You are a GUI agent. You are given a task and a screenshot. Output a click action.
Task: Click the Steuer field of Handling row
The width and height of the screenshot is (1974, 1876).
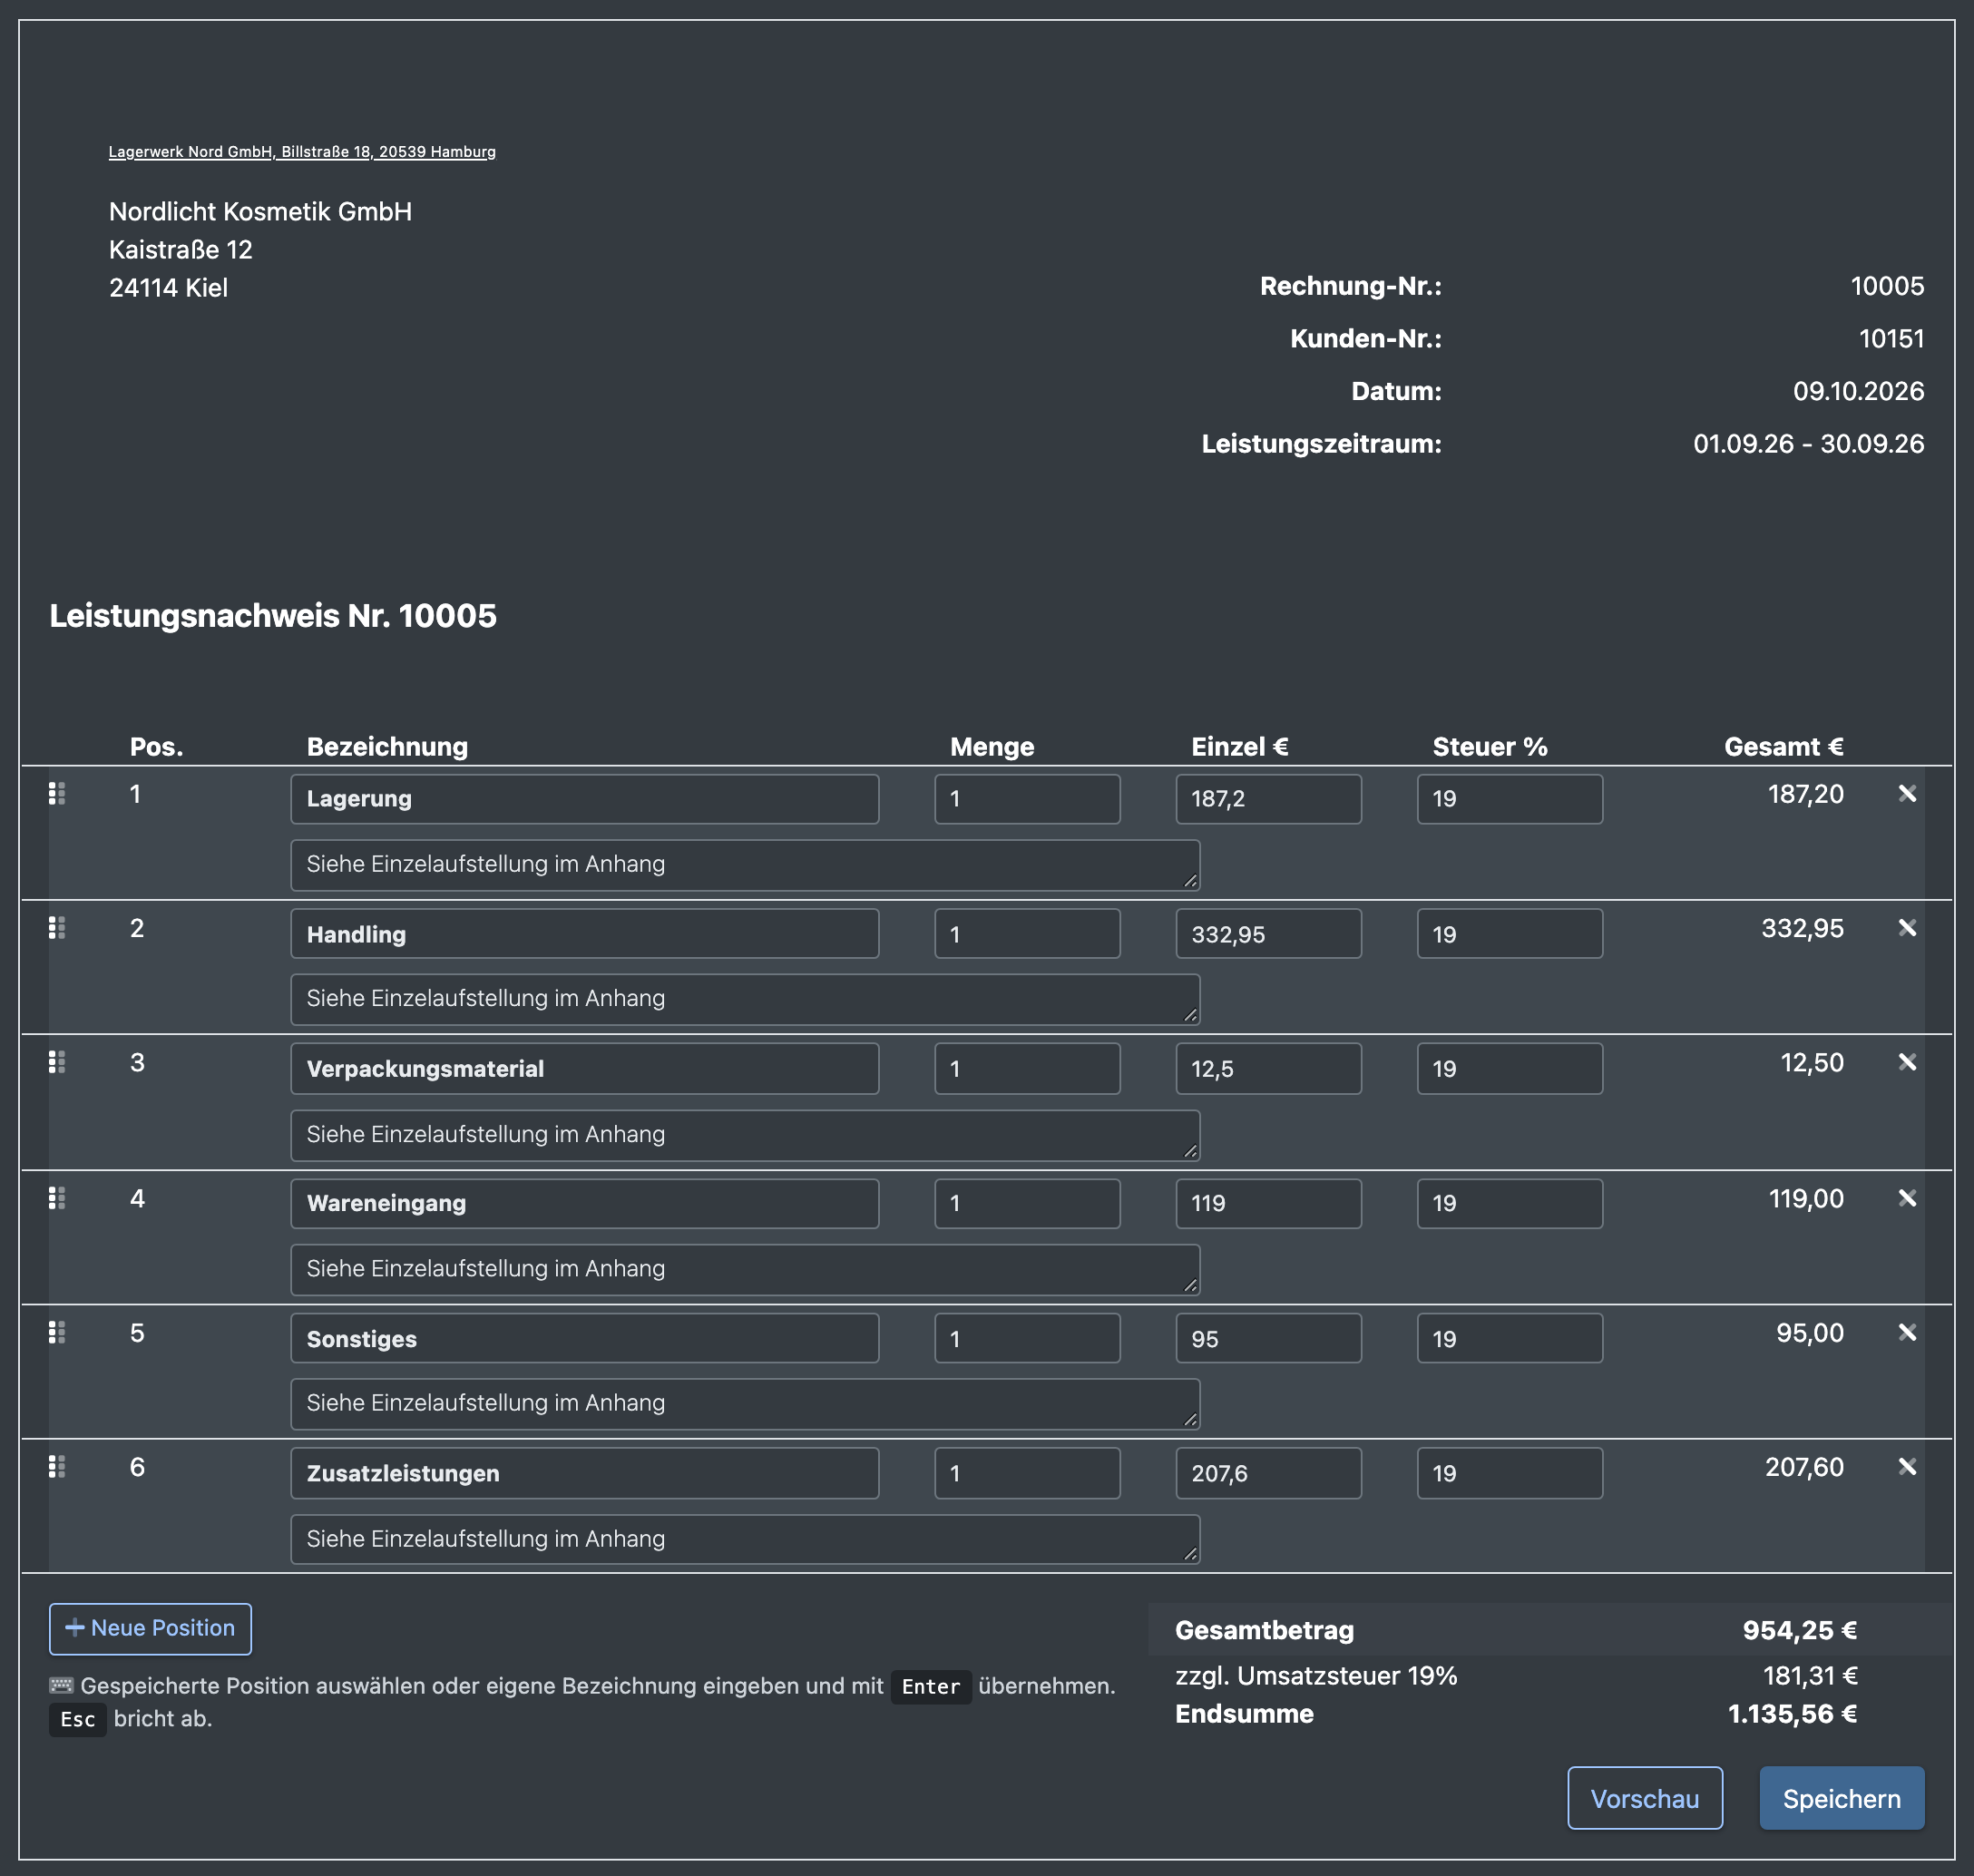[1509, 934]
